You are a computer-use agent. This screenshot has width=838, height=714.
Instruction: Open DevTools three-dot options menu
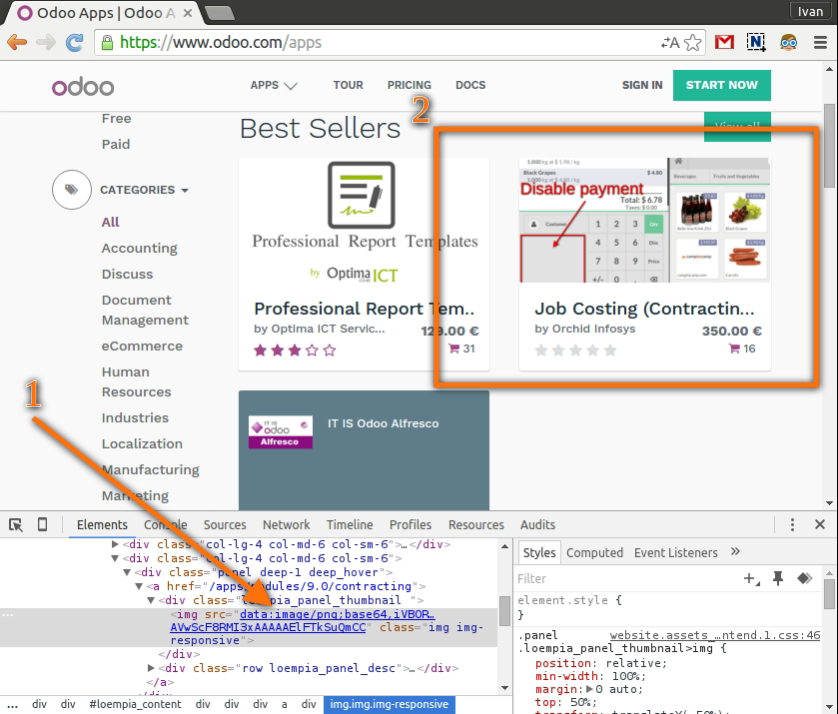point(792,525)
